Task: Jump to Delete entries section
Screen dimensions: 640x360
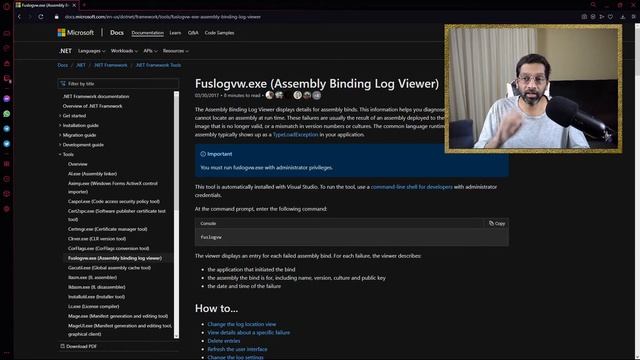Action: (224, 341)
